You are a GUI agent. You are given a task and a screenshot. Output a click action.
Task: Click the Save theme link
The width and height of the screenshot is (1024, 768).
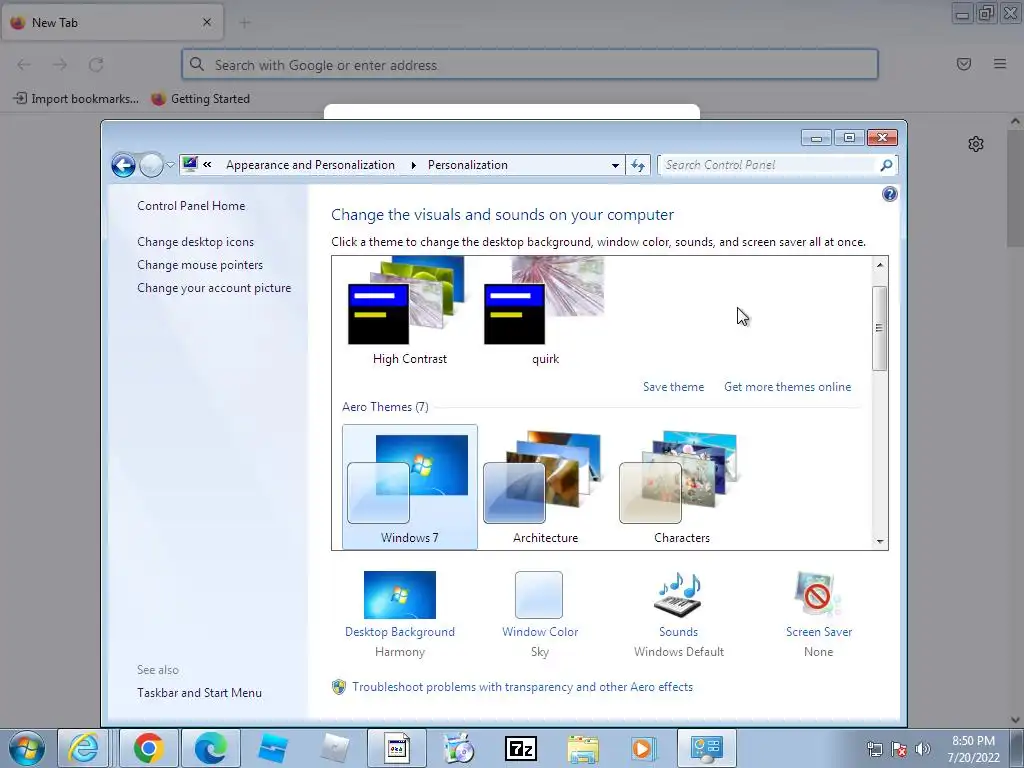coord(673,387)
